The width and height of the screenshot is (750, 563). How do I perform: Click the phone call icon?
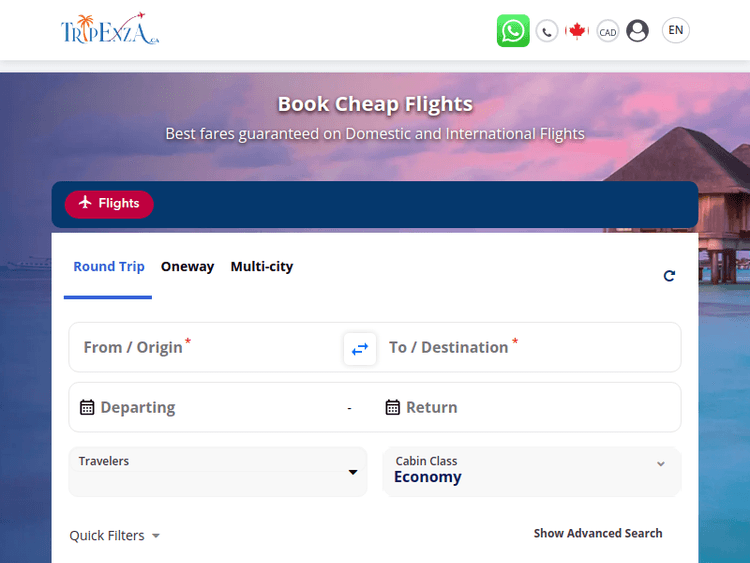point(547,31)
